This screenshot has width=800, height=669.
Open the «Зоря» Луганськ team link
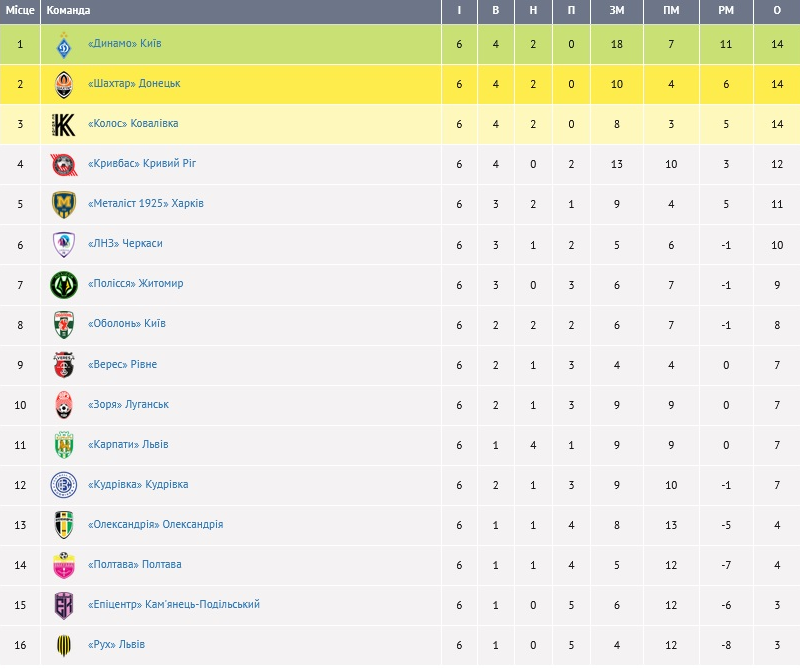click(x=128, y=404)
